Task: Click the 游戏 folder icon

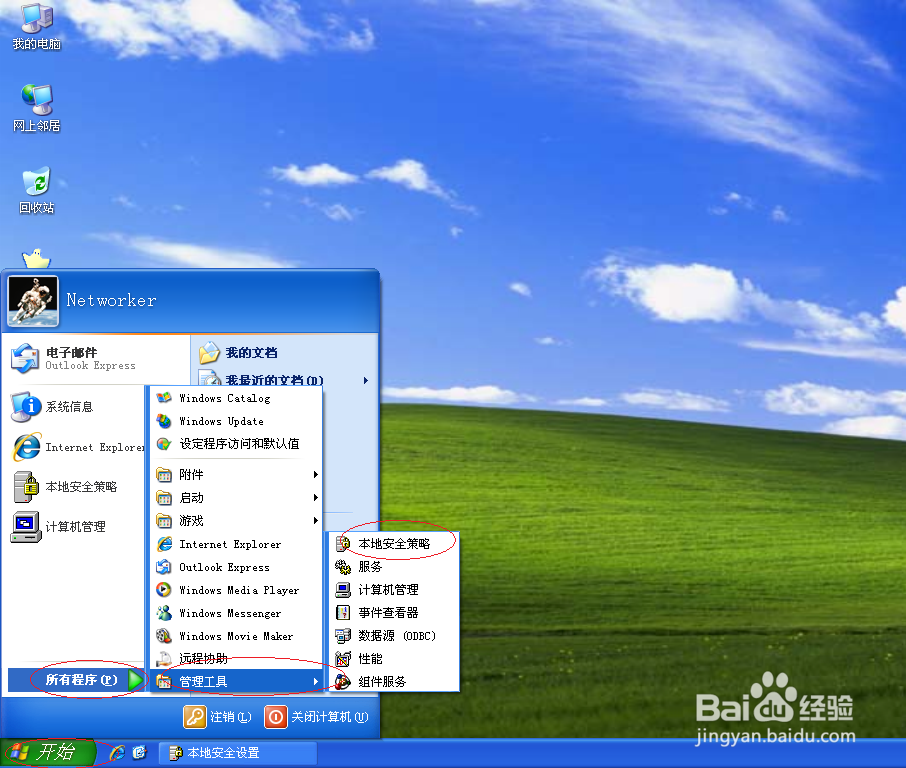Action: [164, 521]
